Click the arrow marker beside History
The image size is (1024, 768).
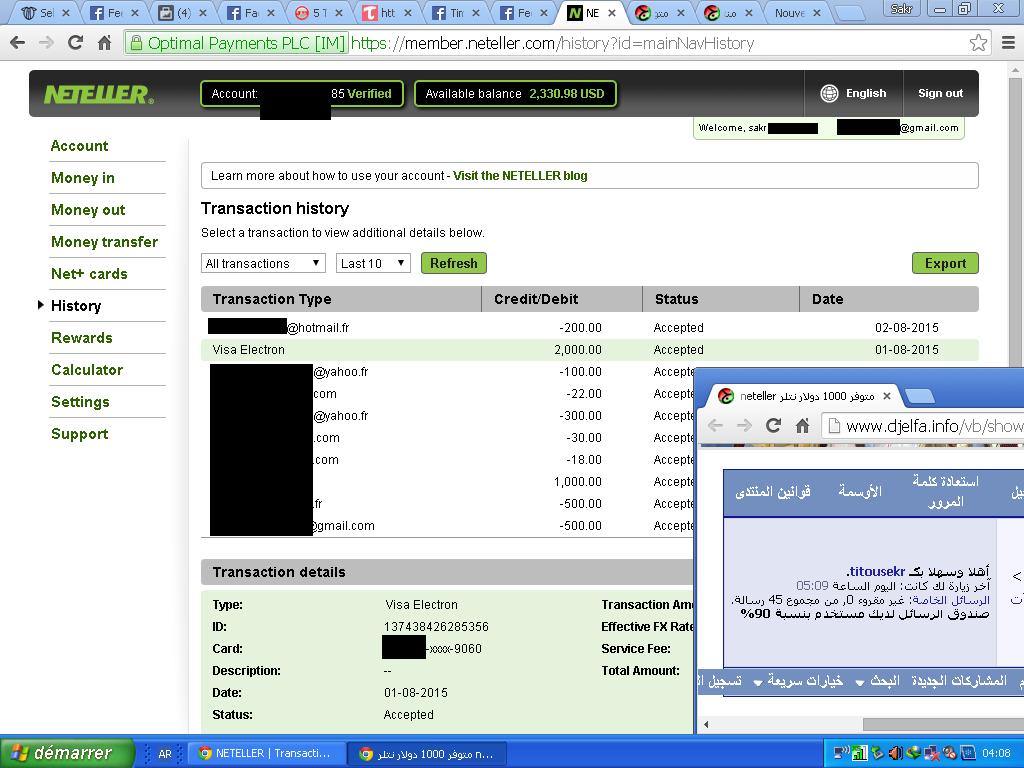click(x=40, y=305)
